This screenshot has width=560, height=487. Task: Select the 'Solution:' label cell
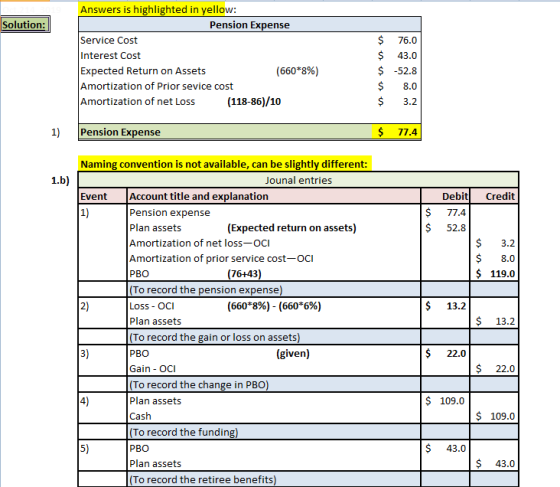(x=25, y=25)
